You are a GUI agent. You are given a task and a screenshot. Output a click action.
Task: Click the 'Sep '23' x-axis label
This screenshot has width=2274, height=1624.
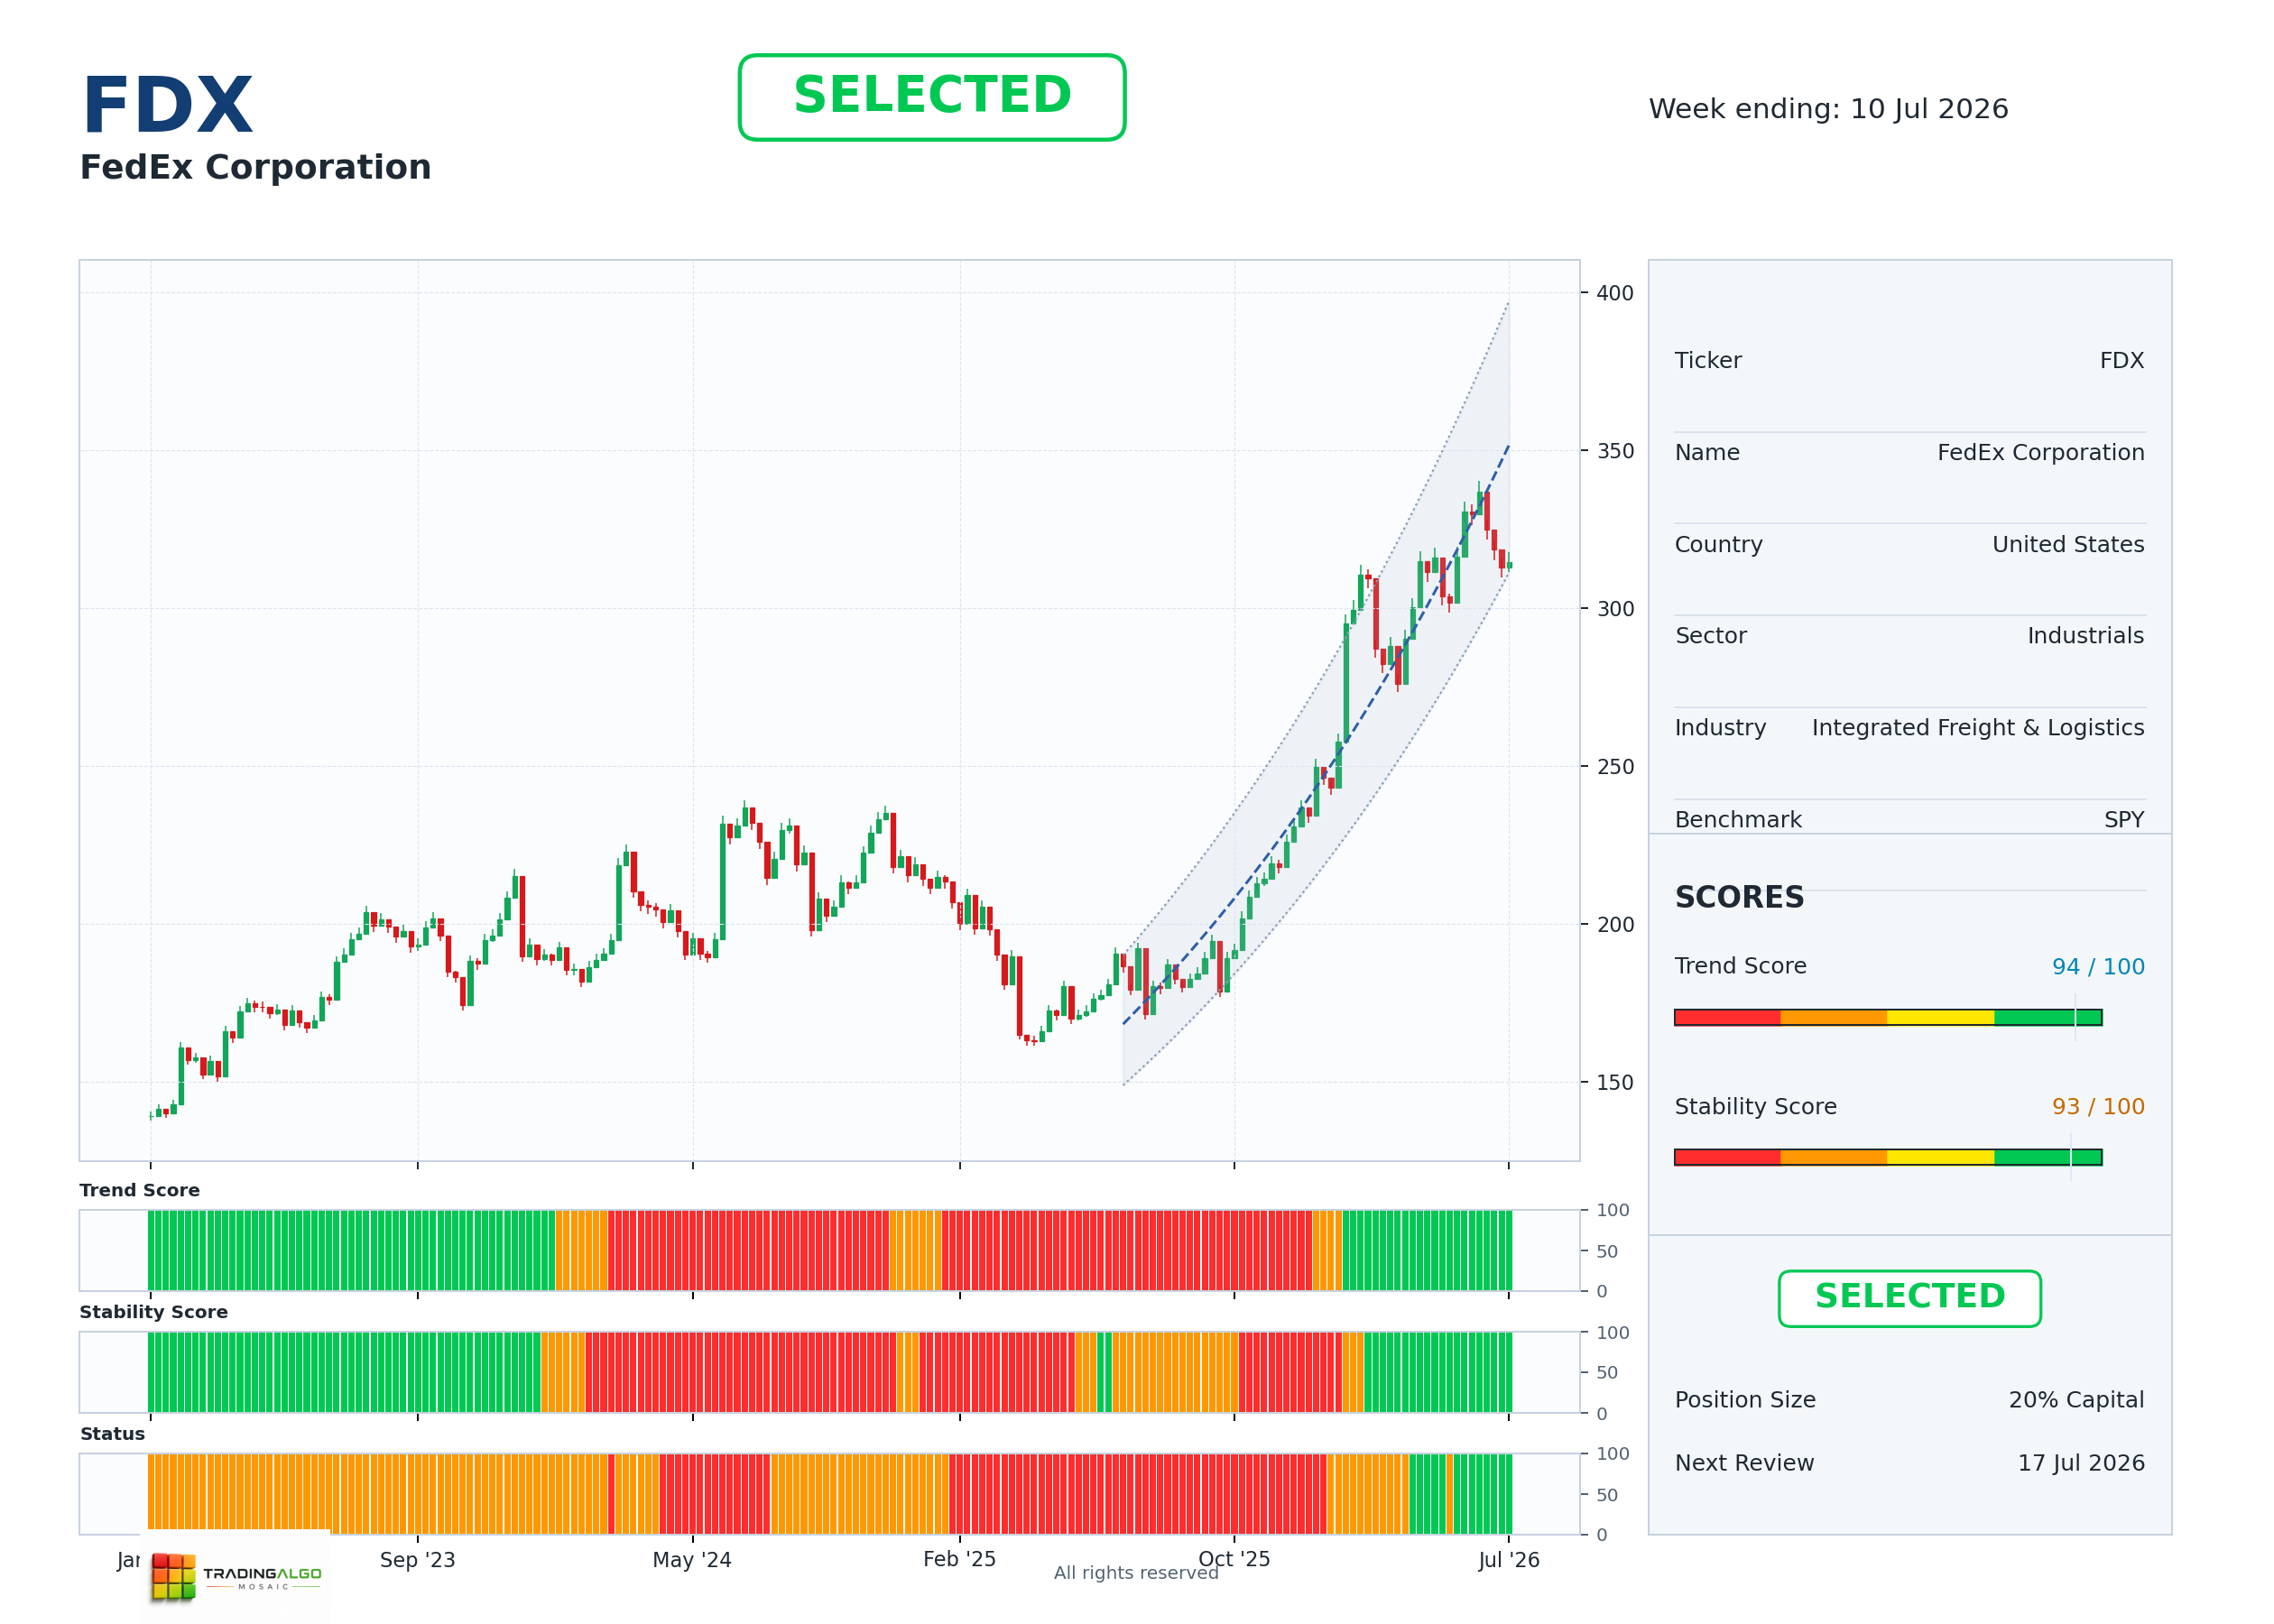click(x=417, y=1560)
